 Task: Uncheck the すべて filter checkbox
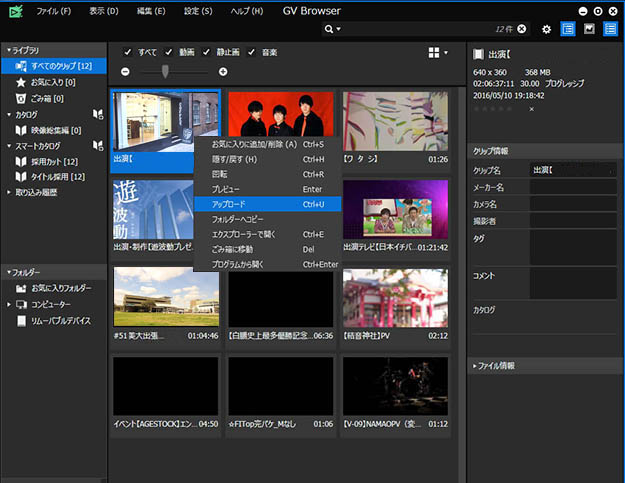tap(127, 52)
